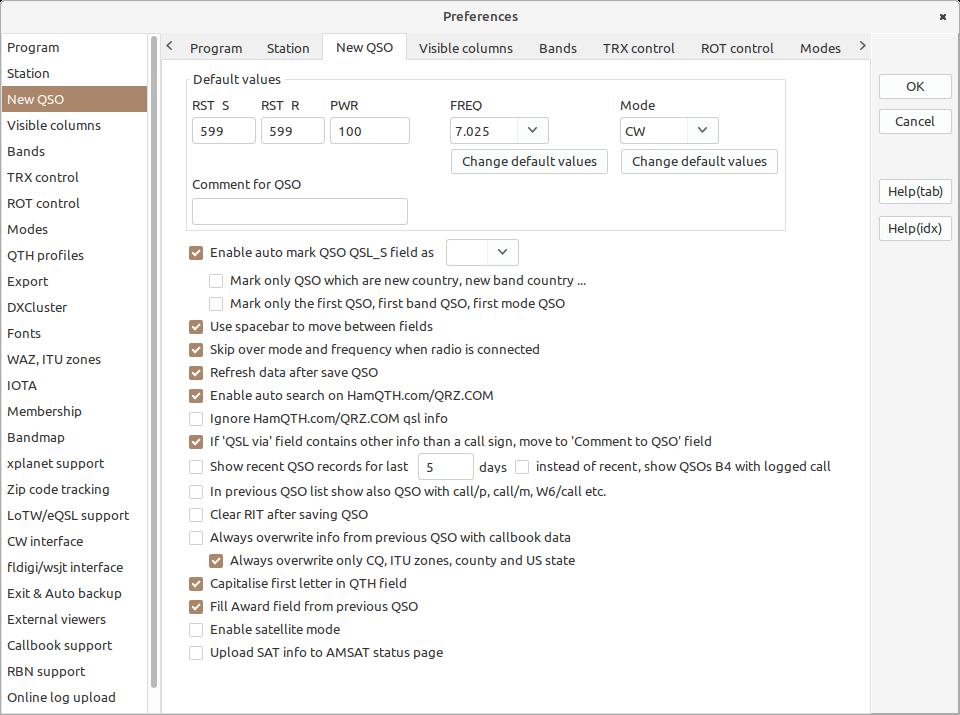Select Zip code tracking in sidebar

coord(74,490)
